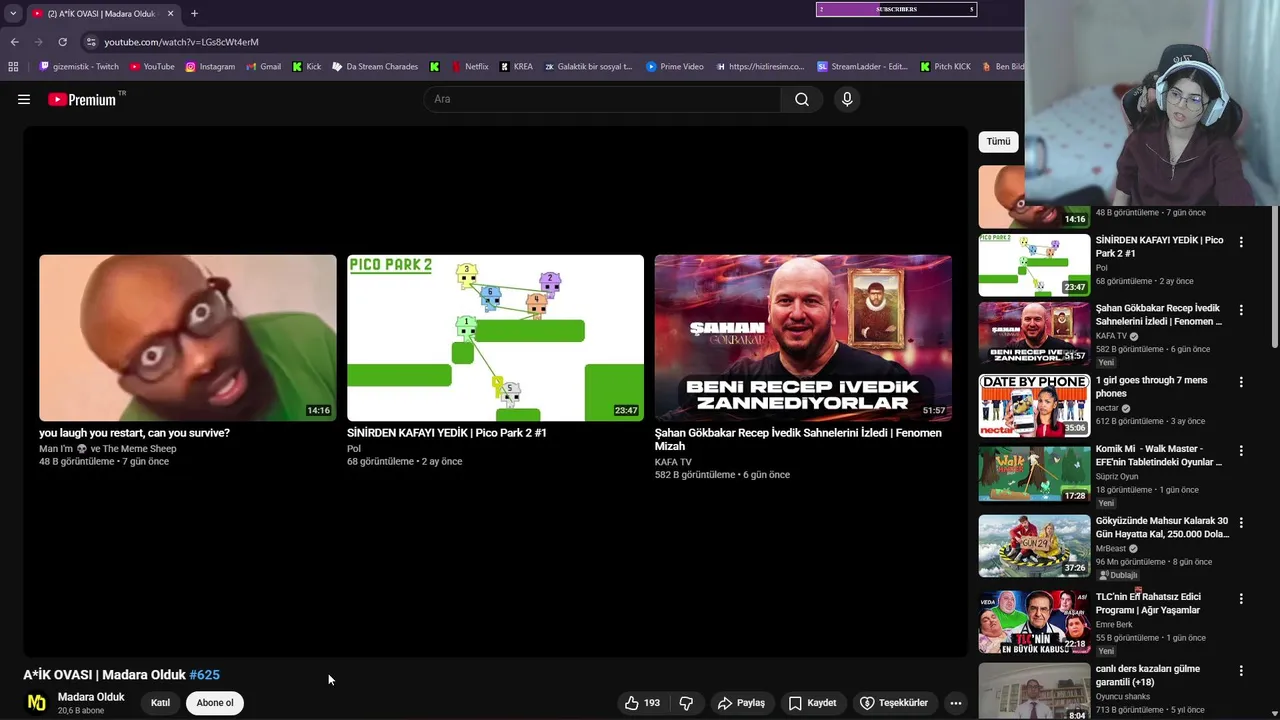
Task: Open the YouTube hamburger guide menu
Action: [x=24, y=99]
